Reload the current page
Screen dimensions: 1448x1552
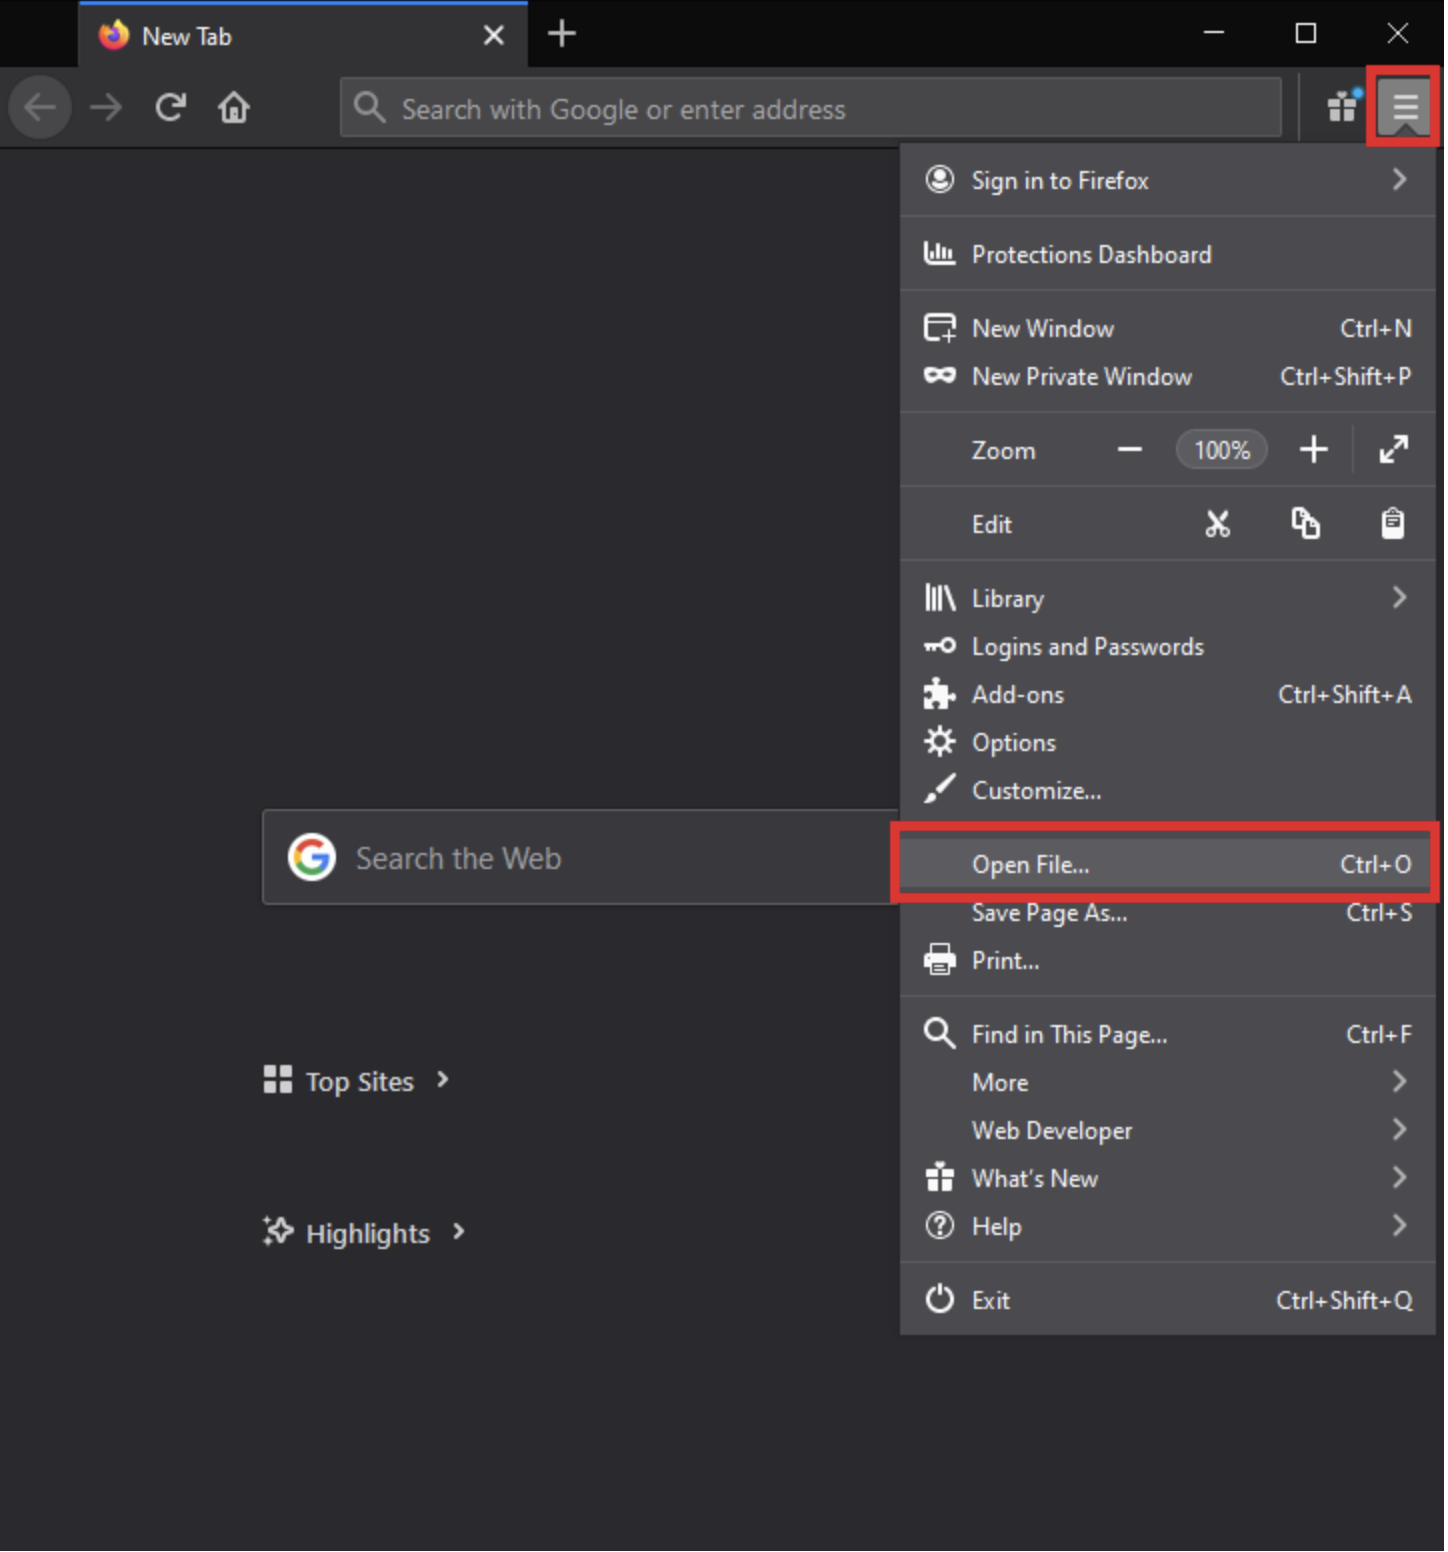[171, 107]
